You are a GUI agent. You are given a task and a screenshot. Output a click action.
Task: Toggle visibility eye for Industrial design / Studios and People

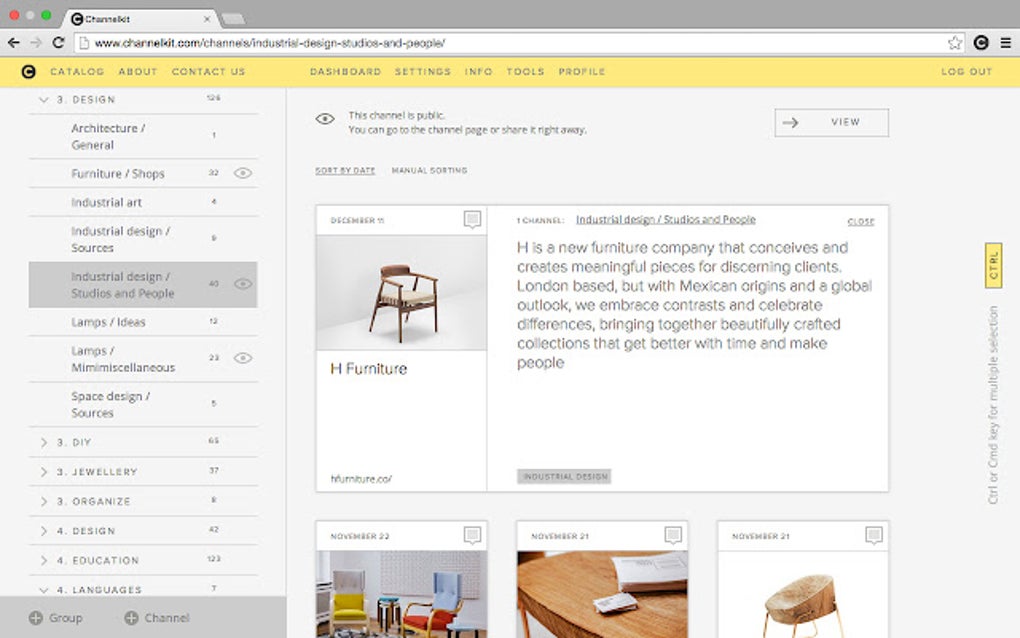pos(243,284)
